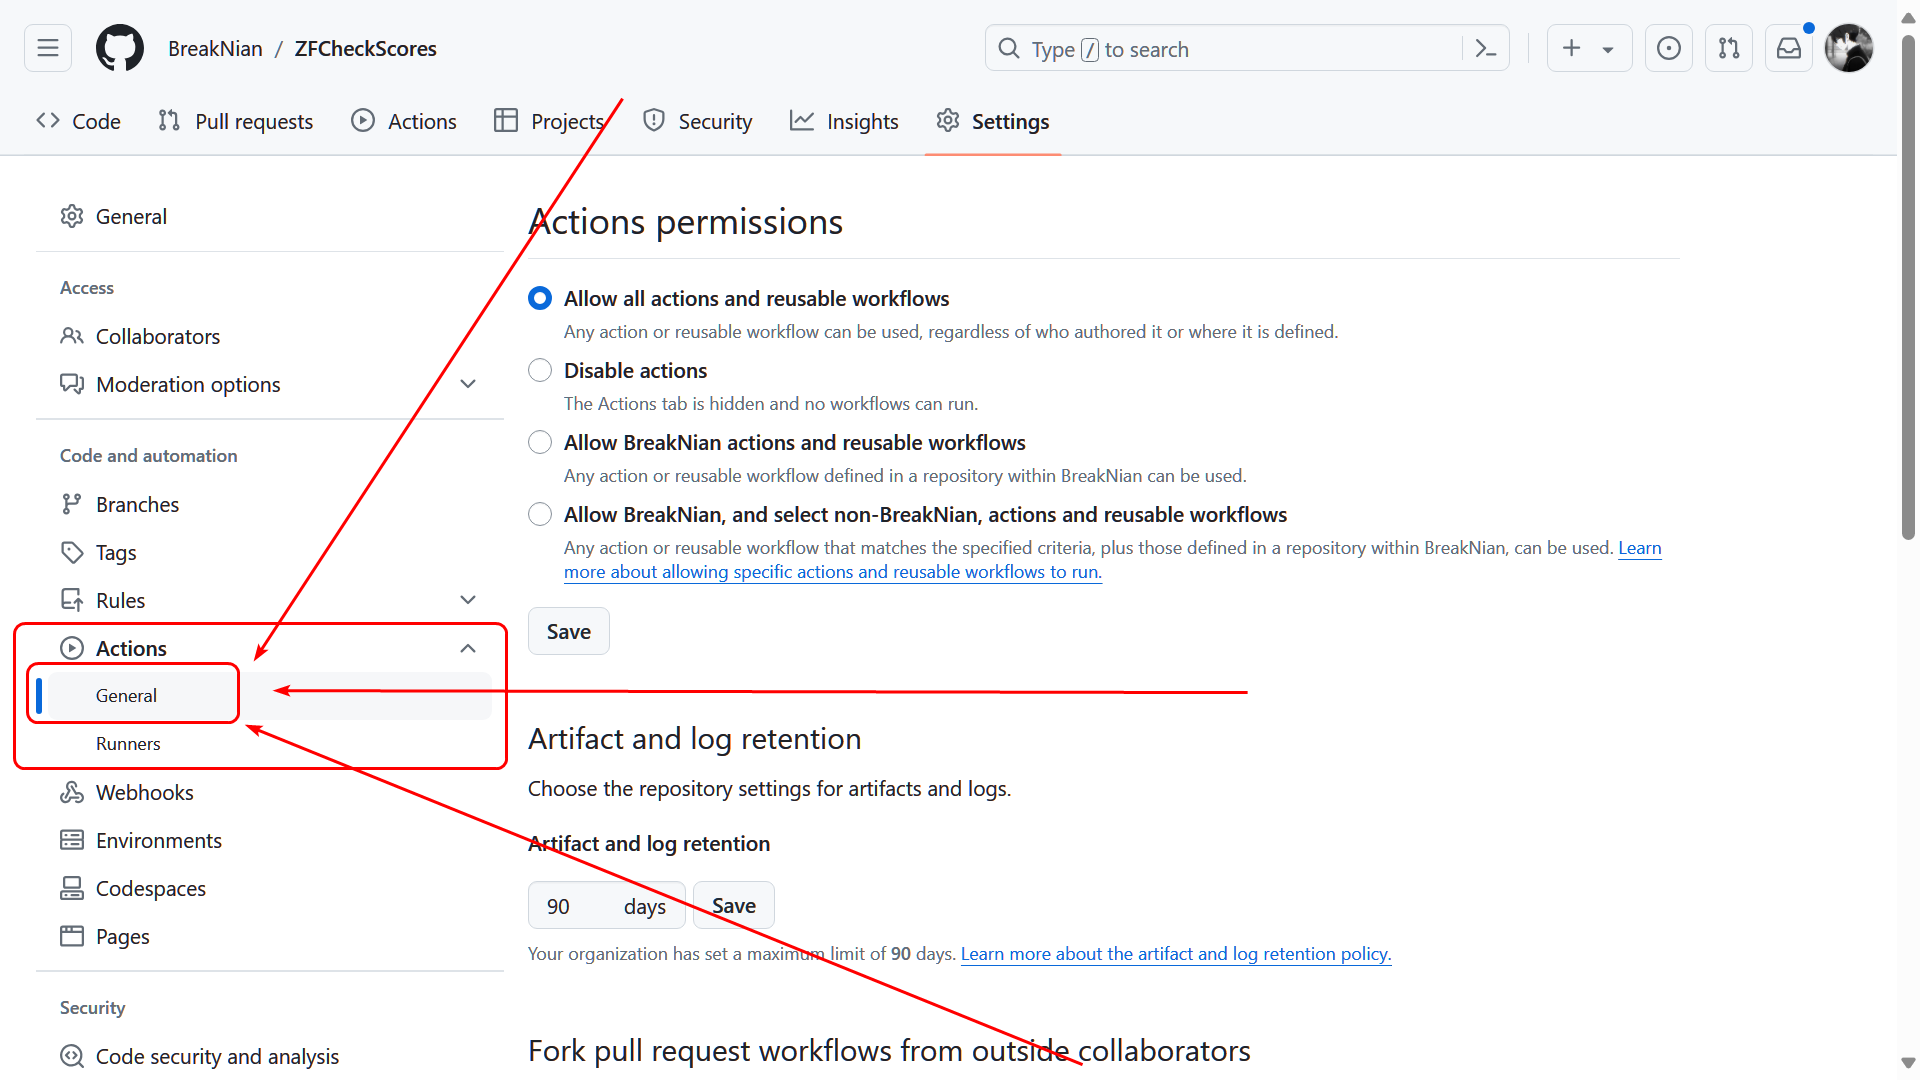
Task: Click the Insights graph icon
Action: 802,121
